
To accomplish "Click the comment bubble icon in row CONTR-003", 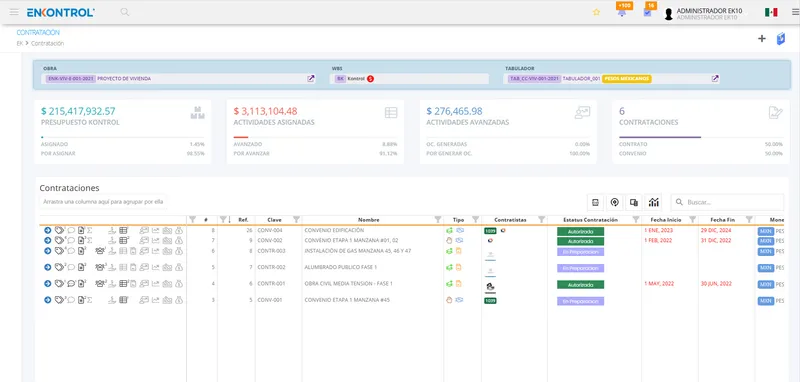I will coord(71,251).
